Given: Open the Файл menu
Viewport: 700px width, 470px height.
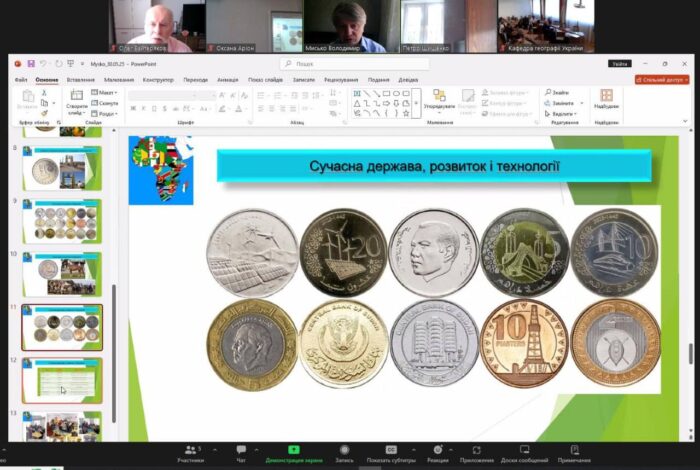Looking at the screenshot, I should click(21, 79).
